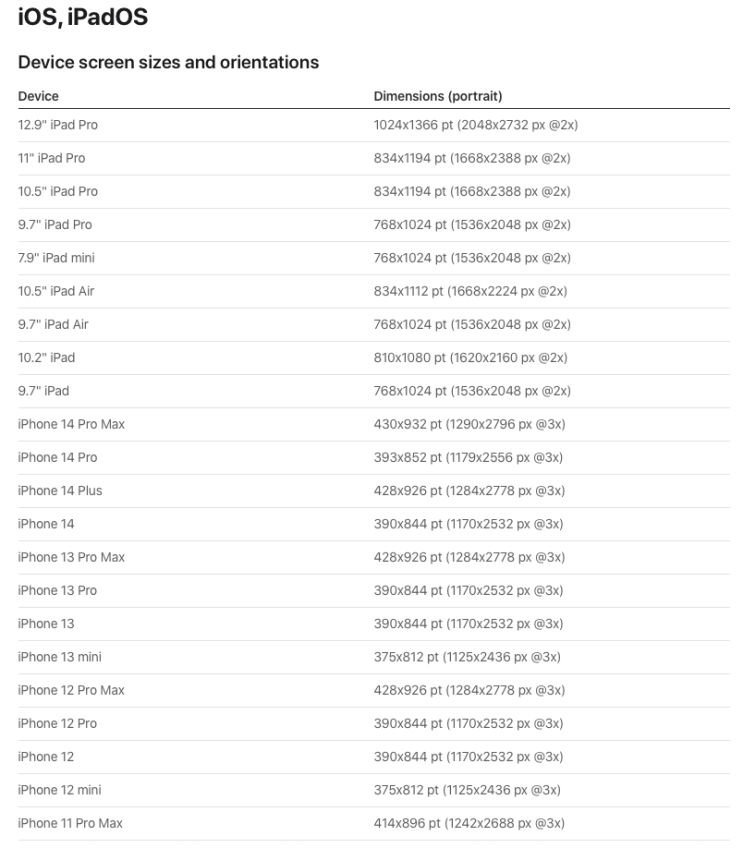Click the 10.2" iPad device name

46,357
